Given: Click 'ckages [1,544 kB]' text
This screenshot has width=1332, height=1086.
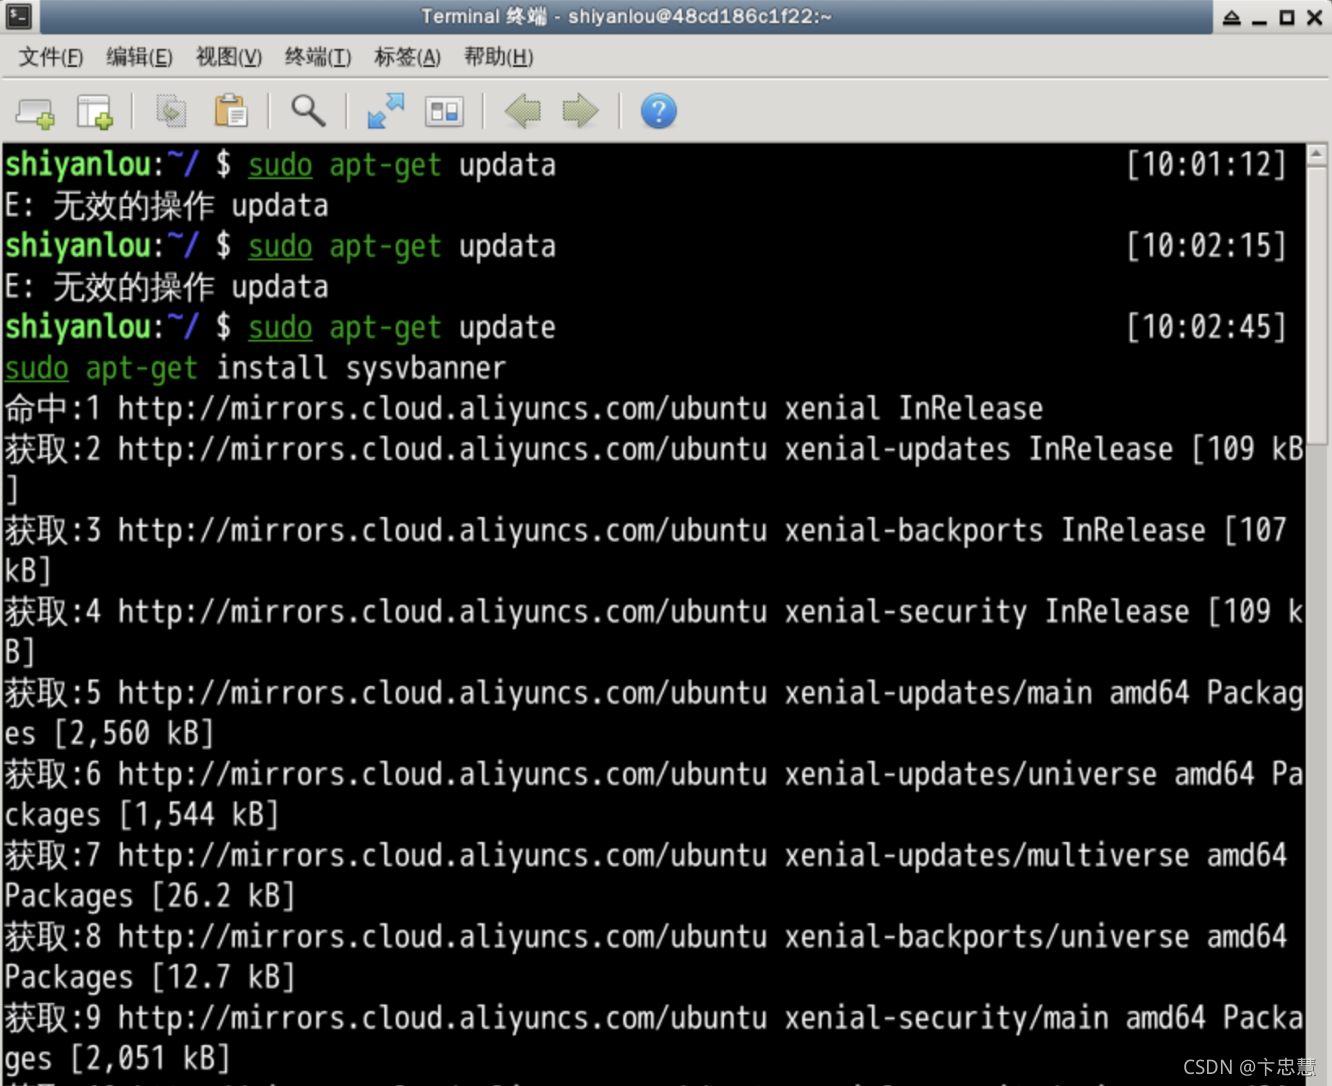Looking at the screenshot, I should (x=142, y=814).
